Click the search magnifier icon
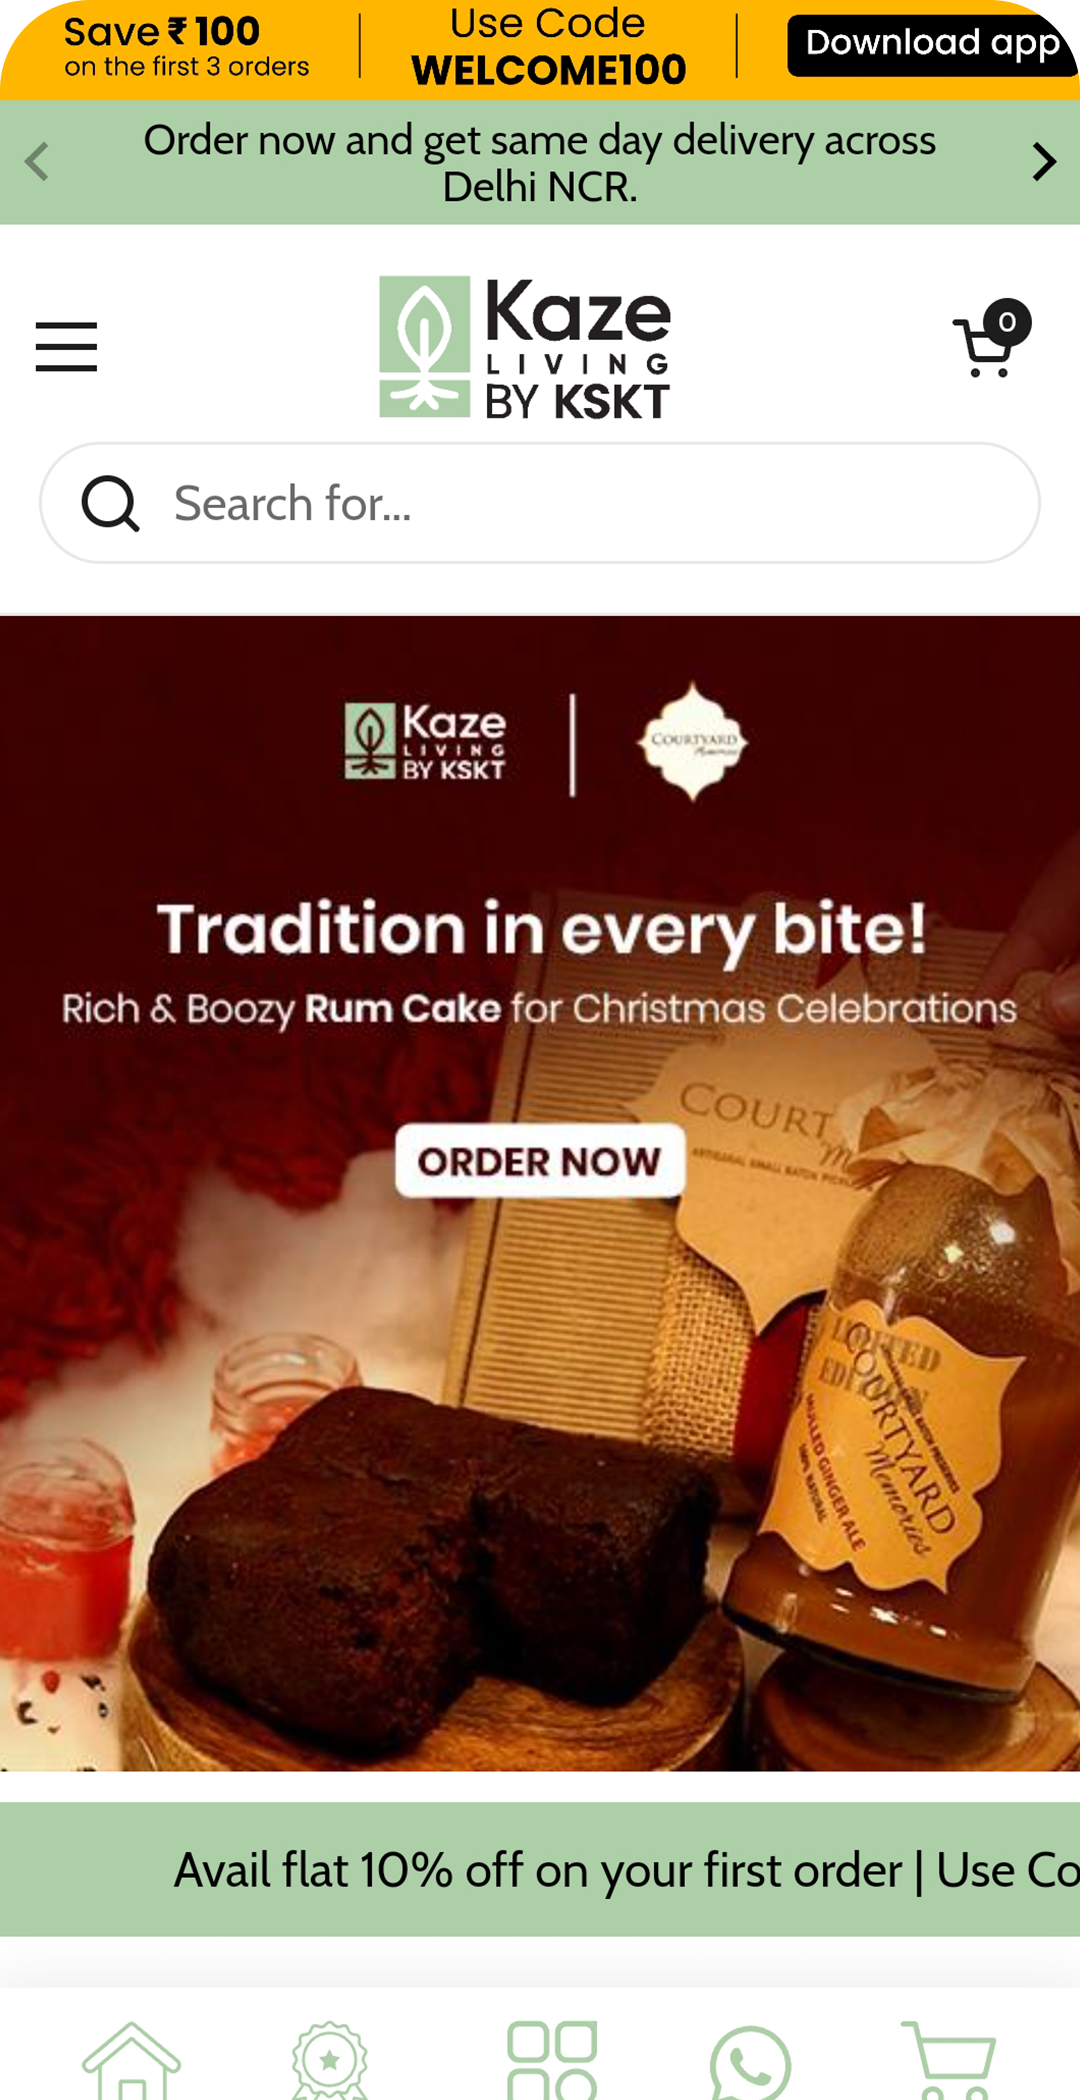The image size is (1080, 2100). pyautogui.click(x=110, y=503)
